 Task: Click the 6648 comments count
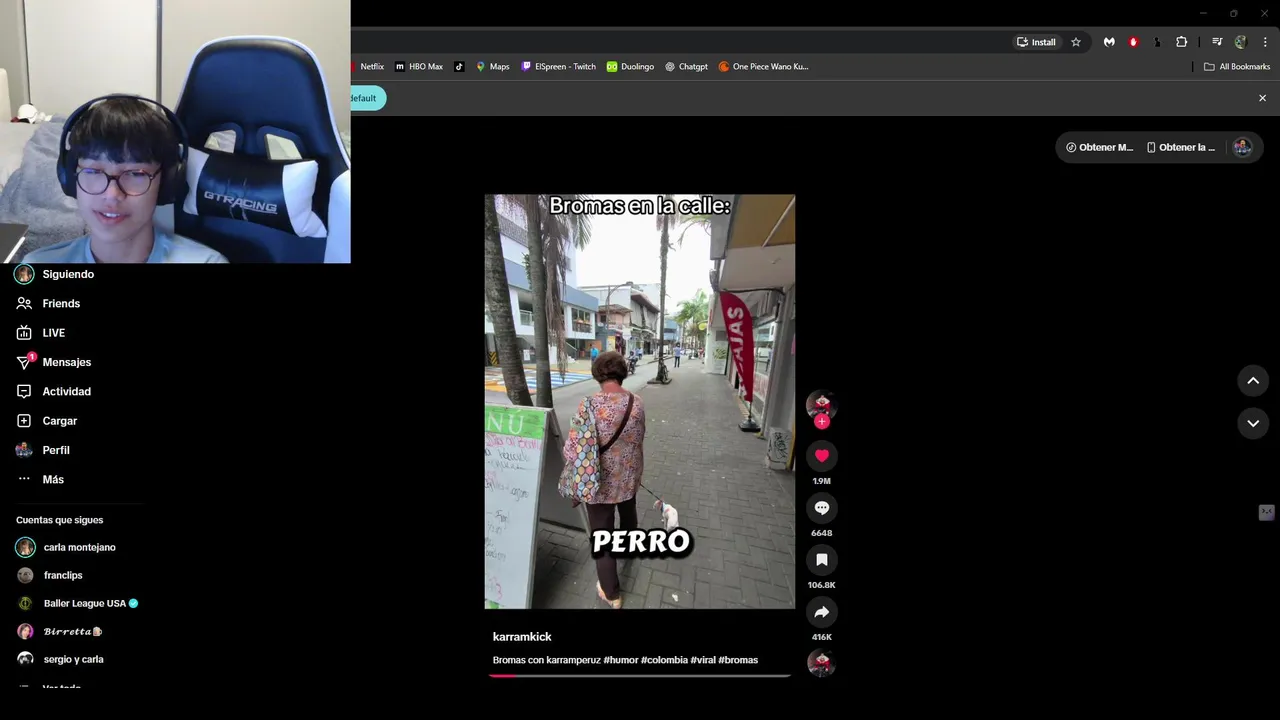(821, 533)
